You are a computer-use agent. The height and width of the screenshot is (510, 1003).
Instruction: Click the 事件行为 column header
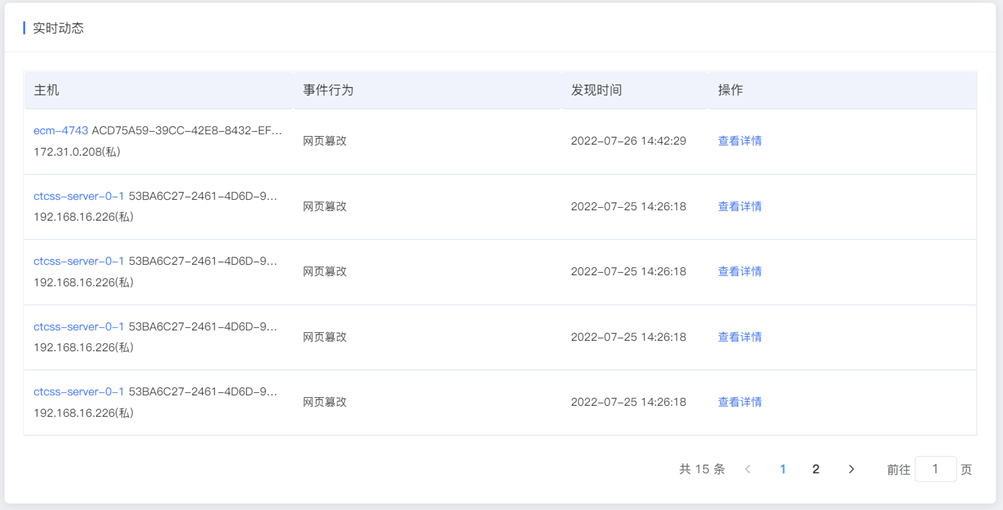328,90
